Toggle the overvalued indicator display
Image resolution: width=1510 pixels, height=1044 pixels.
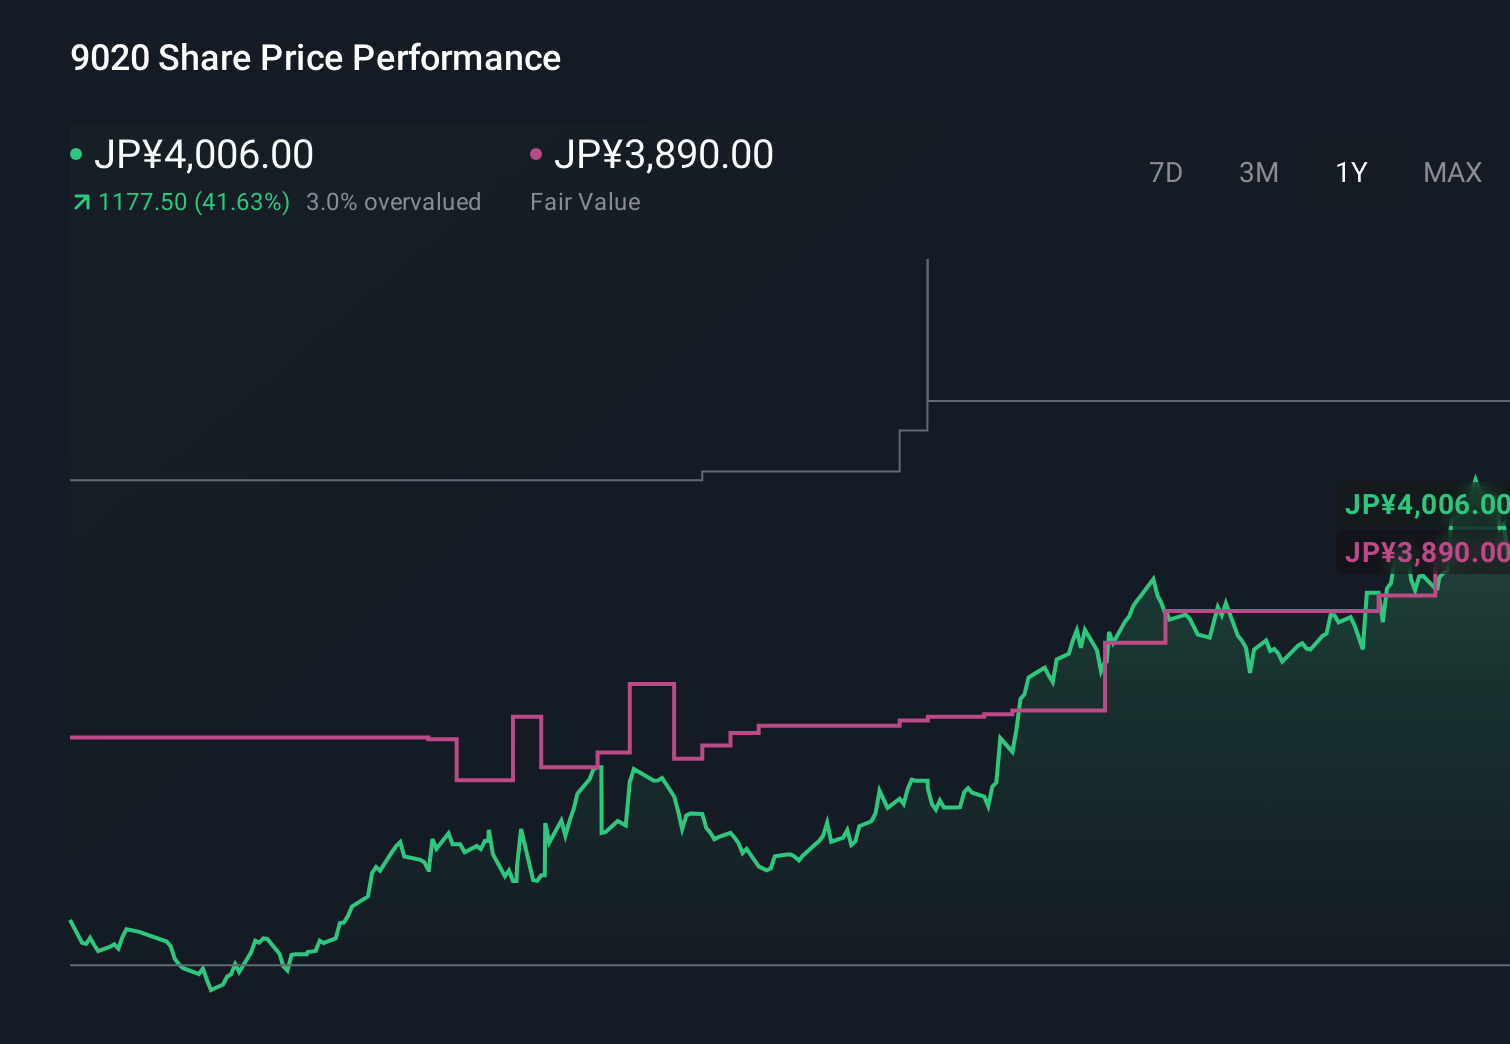point(394,201)
